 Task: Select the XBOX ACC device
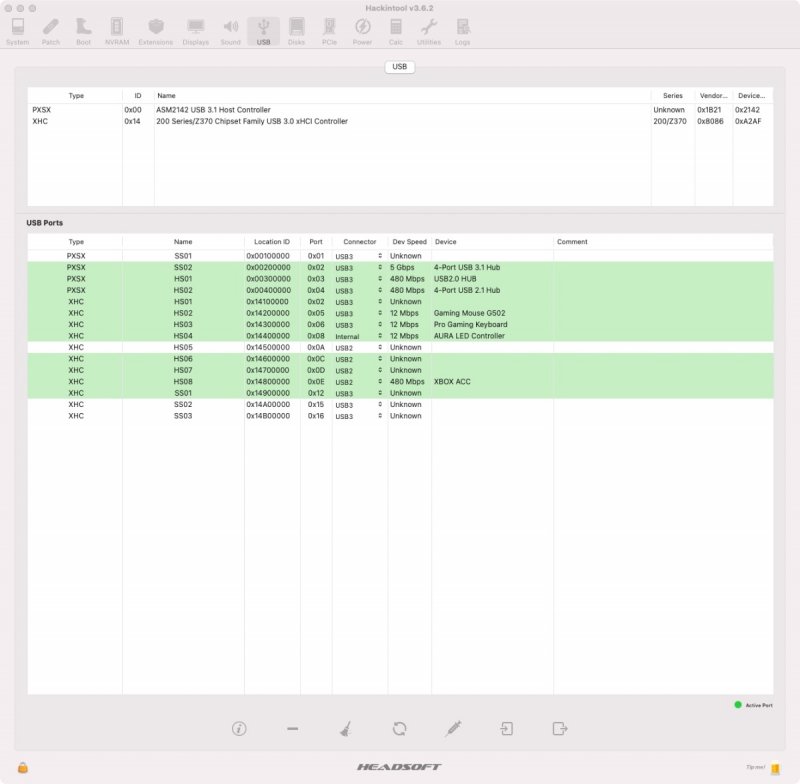[x=452, y=382]
